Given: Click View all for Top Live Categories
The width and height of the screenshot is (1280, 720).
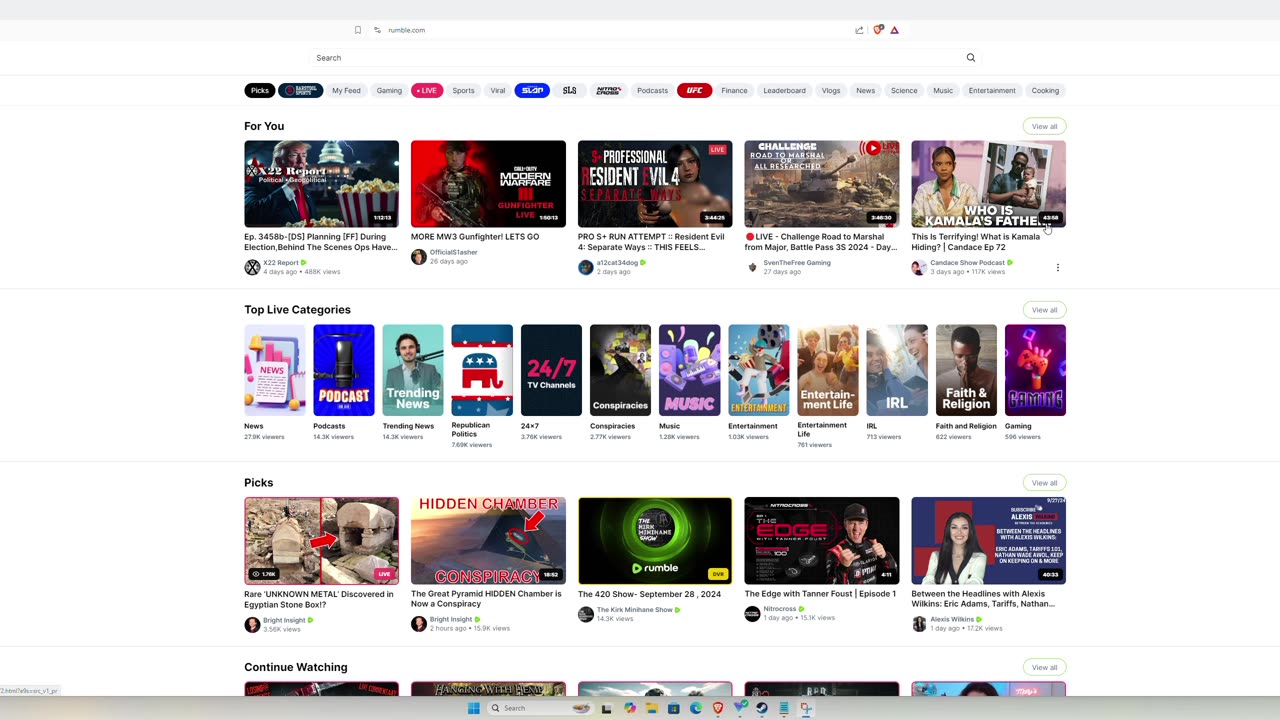Looking at the screenshot, I should tap(1044, 310).
